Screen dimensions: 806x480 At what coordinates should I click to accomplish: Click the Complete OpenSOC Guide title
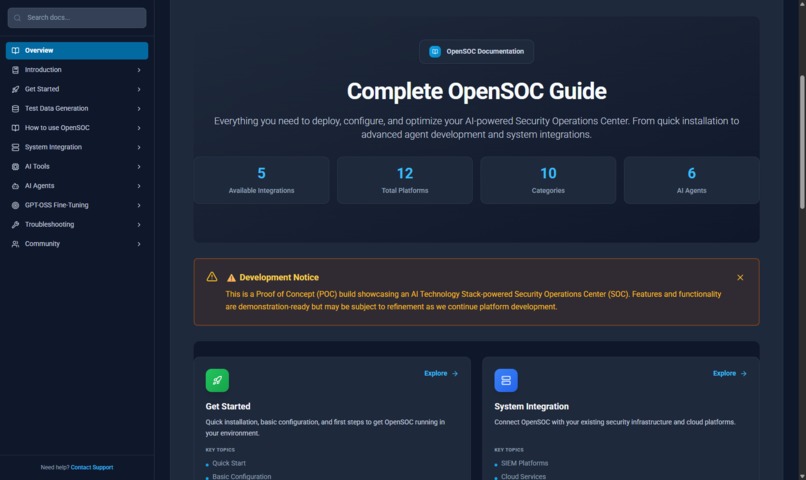[477, 91]
